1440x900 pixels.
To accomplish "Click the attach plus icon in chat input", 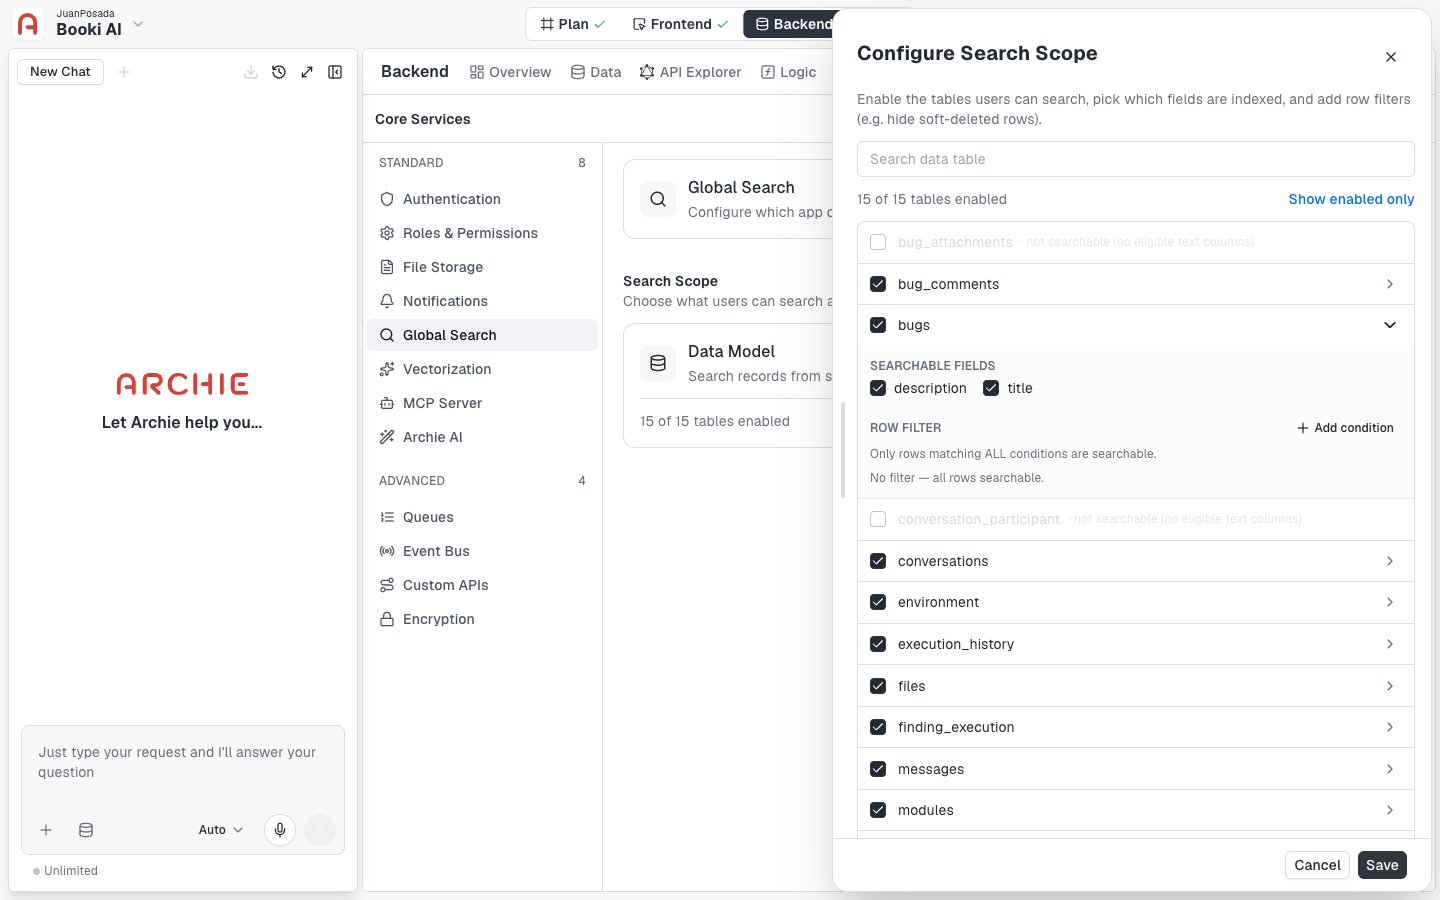I will click(x=46, y=830).
